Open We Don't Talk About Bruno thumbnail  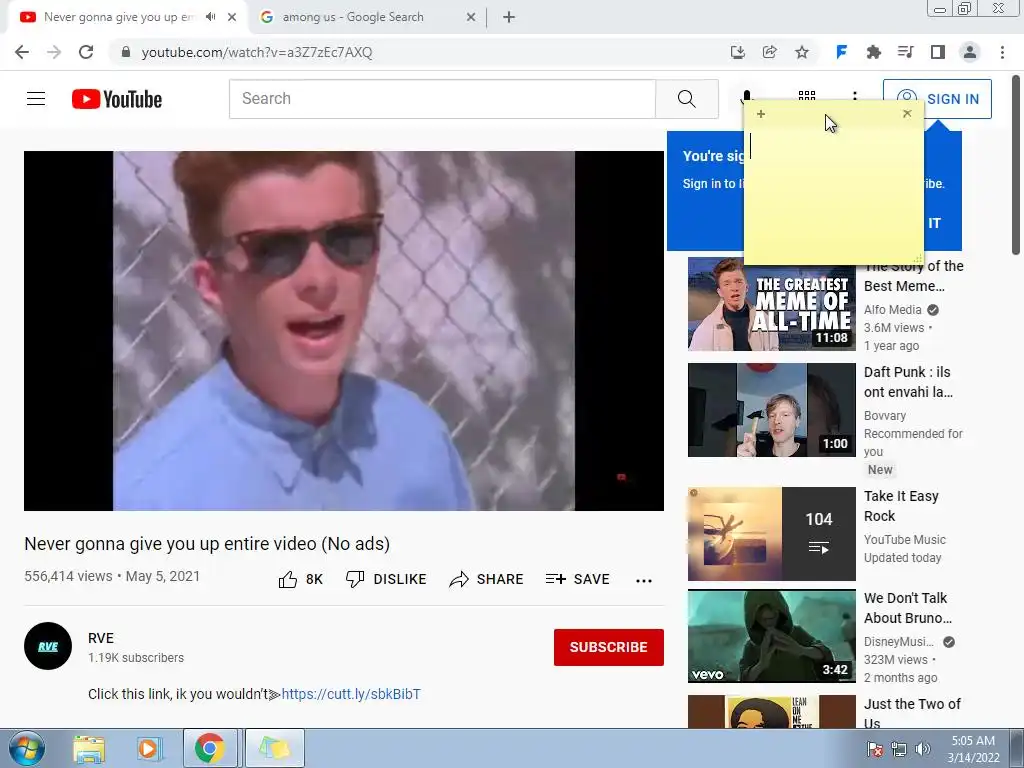(x=771, y=636)
